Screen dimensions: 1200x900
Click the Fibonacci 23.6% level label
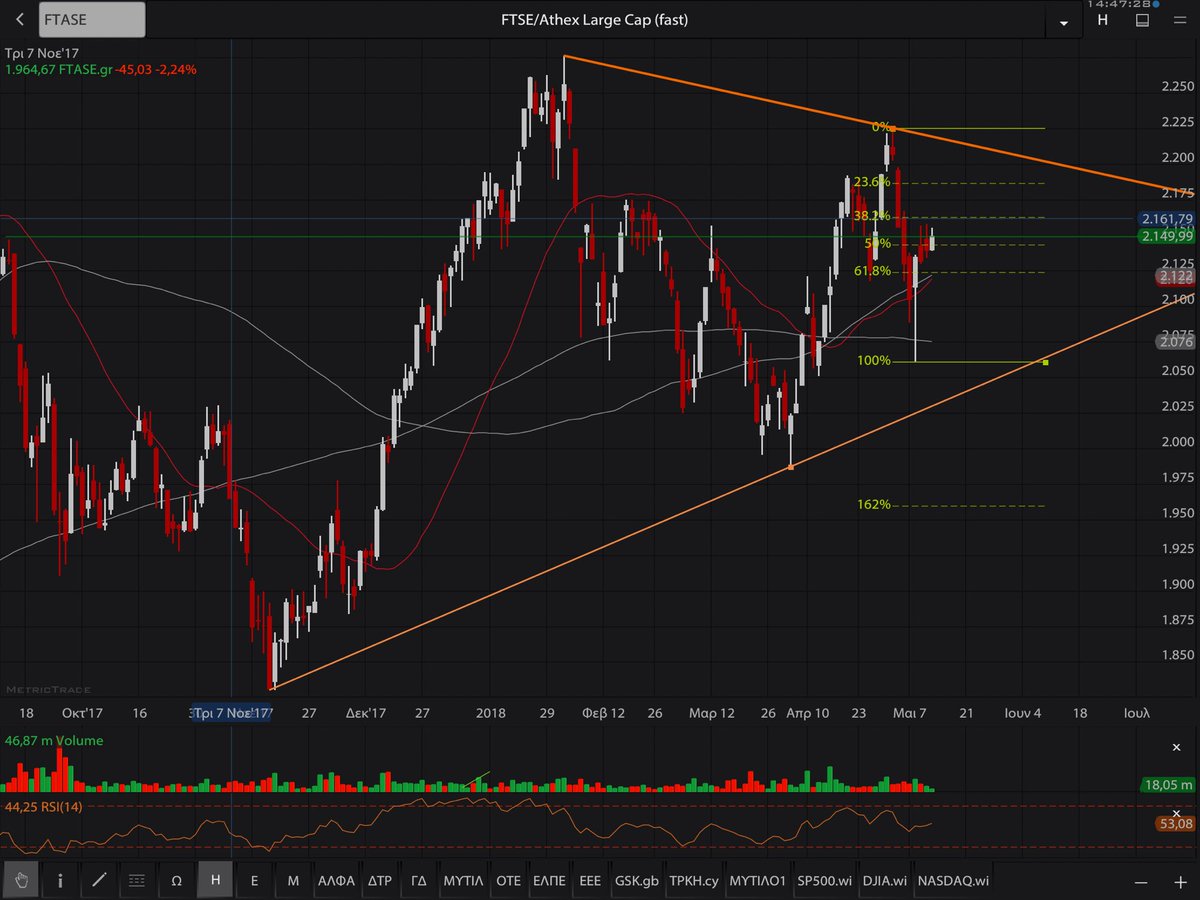(872, 182)
